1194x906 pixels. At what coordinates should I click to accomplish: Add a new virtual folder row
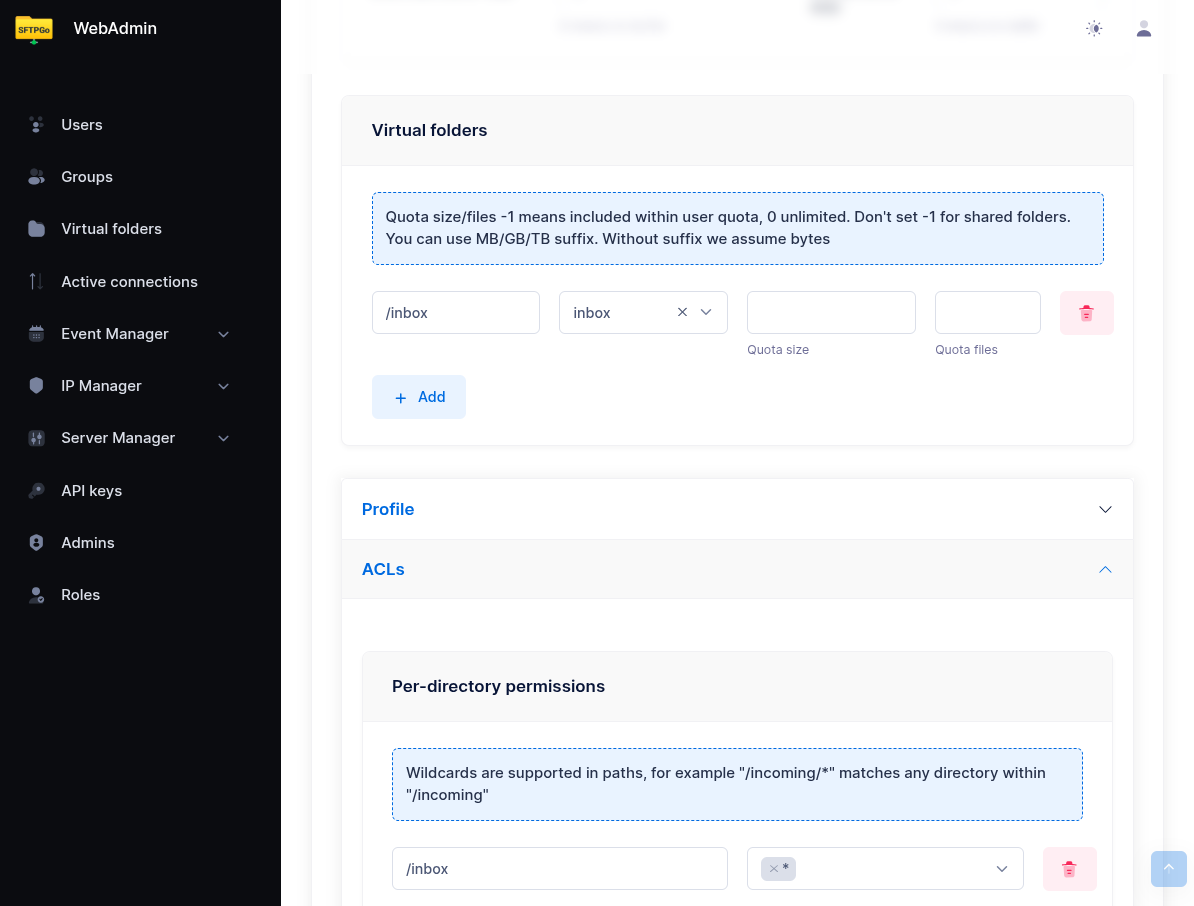pyautogui.click(x=418, y=397)
